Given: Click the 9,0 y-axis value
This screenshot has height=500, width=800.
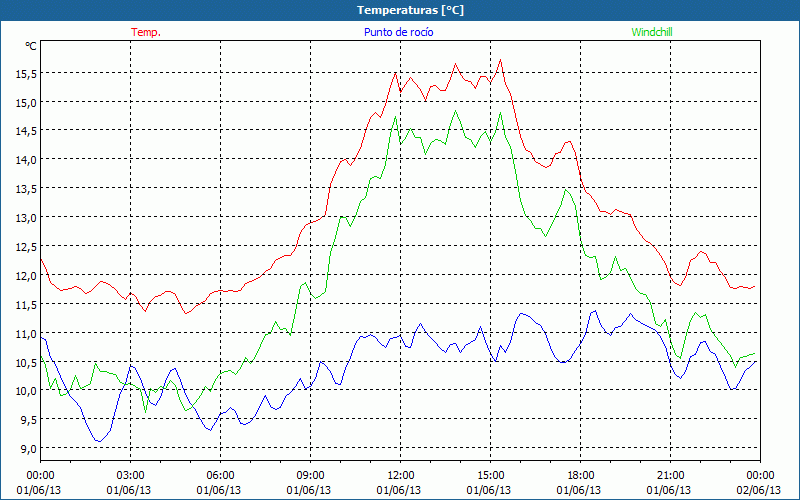Looking at the screenshot, I should tap(29, 449).
